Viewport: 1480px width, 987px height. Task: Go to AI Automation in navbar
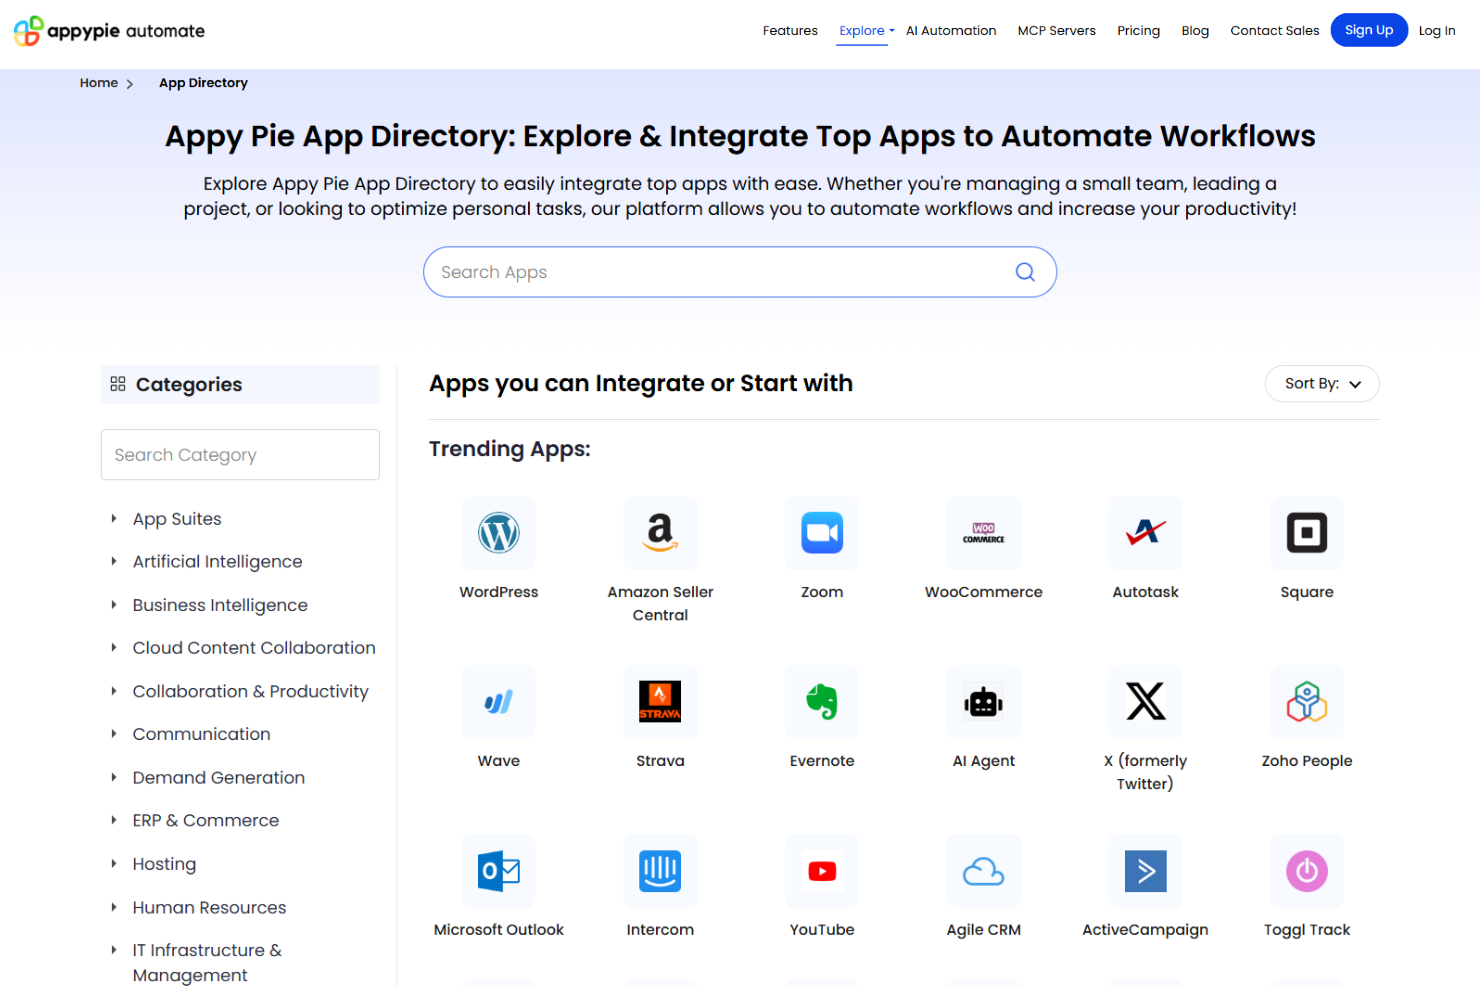click(x=951, y=31)
